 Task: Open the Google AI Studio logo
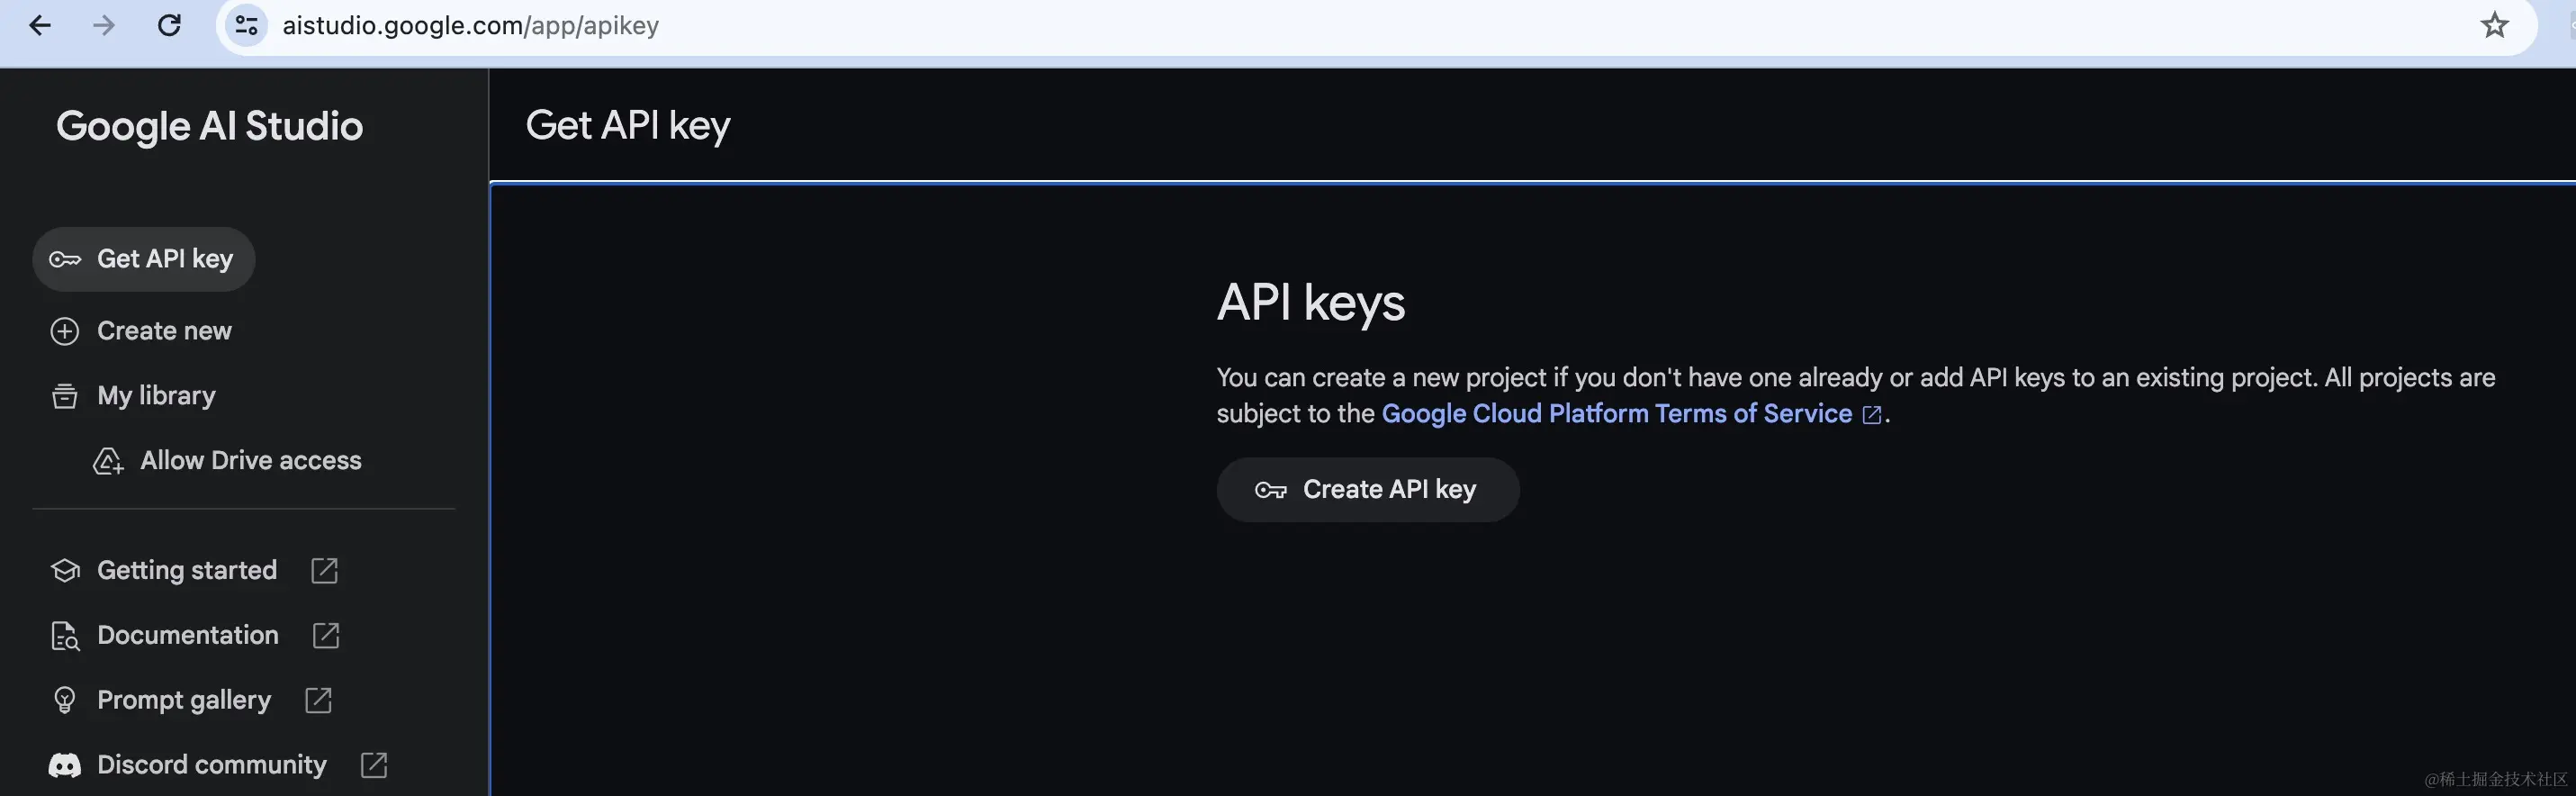pyautogui.click(x=209, y=126)
